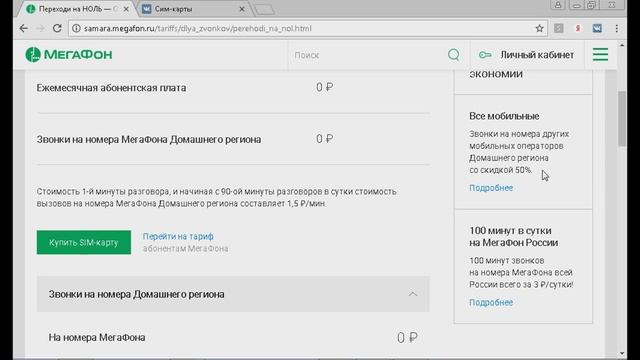Open a new browser tab
Viewport: 640px width, 360px height.
tap(264, 9)
